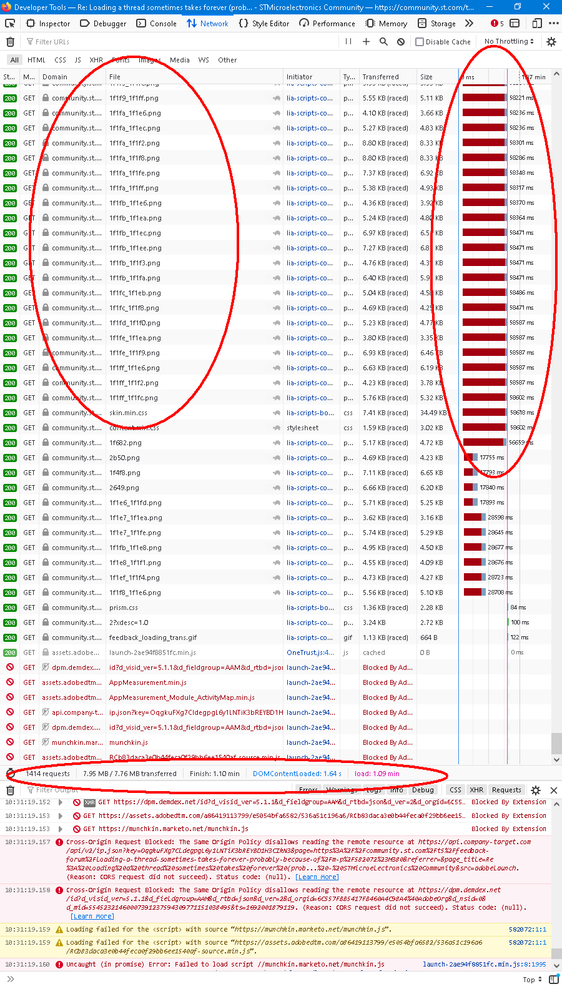Viewport: 562px width, 999px height.
Task: Open network settings gear icon
Action: tap(551, 41)
